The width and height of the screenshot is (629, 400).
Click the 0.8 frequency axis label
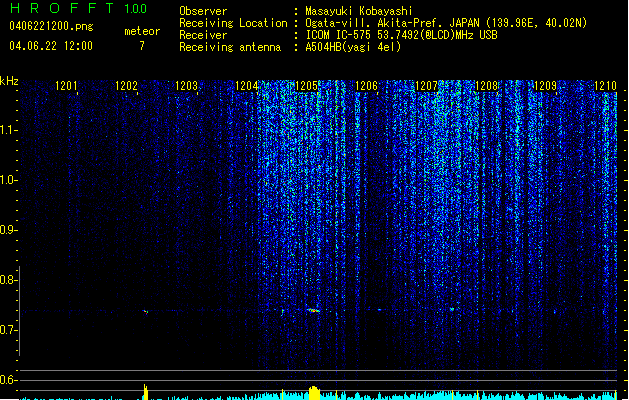point(8,280)
